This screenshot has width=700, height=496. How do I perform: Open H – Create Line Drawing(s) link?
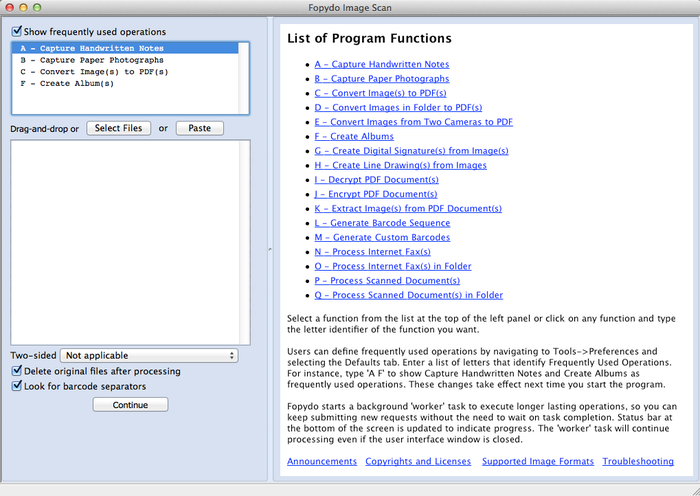tap(400, 165)
